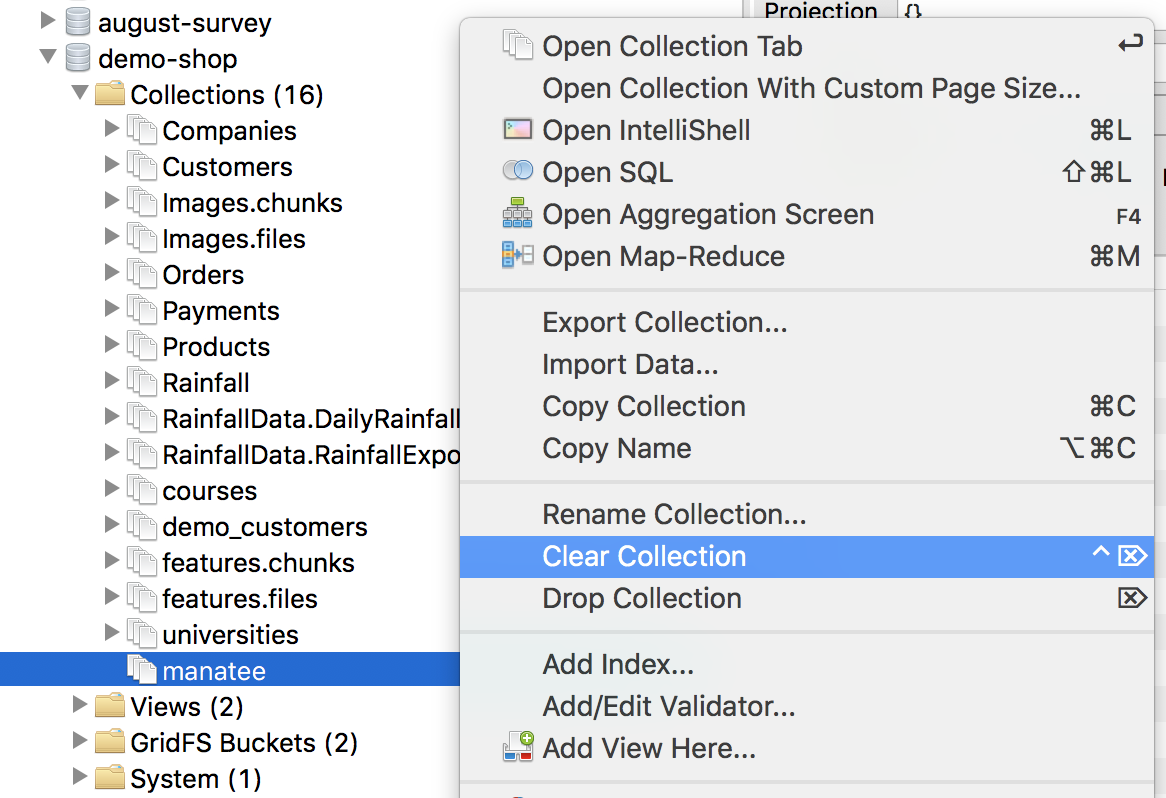
Task: Choose Import Data from the menu
Action: (x=630, y=364)
